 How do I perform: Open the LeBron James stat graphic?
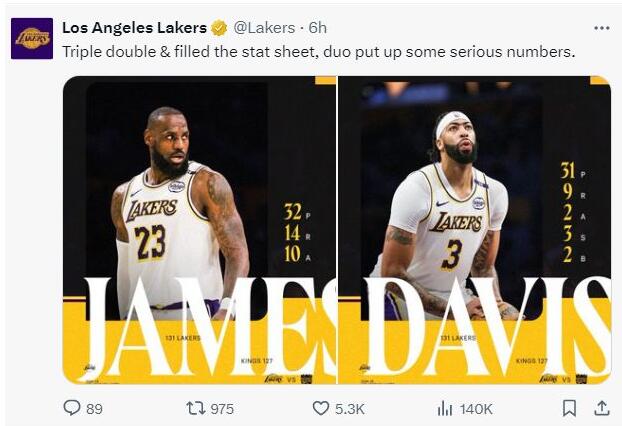[x=199, y=230]
